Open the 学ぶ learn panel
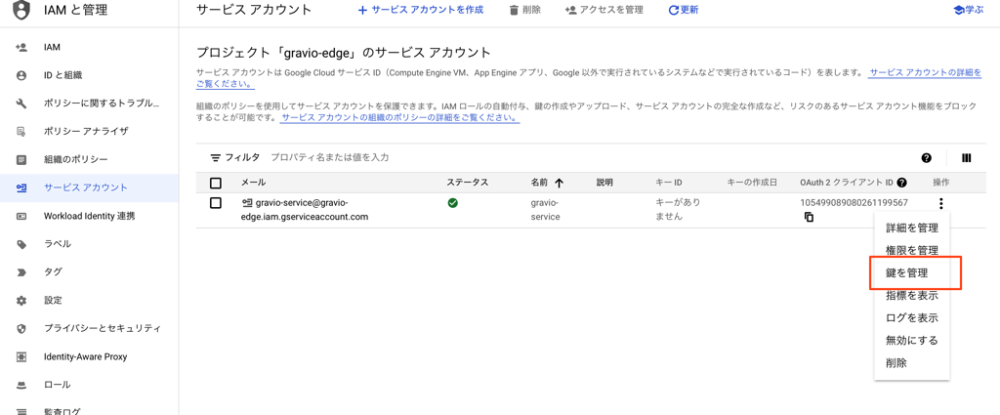Image resolution: width=1000 pixels, height=415 pixels. point(968,10)
